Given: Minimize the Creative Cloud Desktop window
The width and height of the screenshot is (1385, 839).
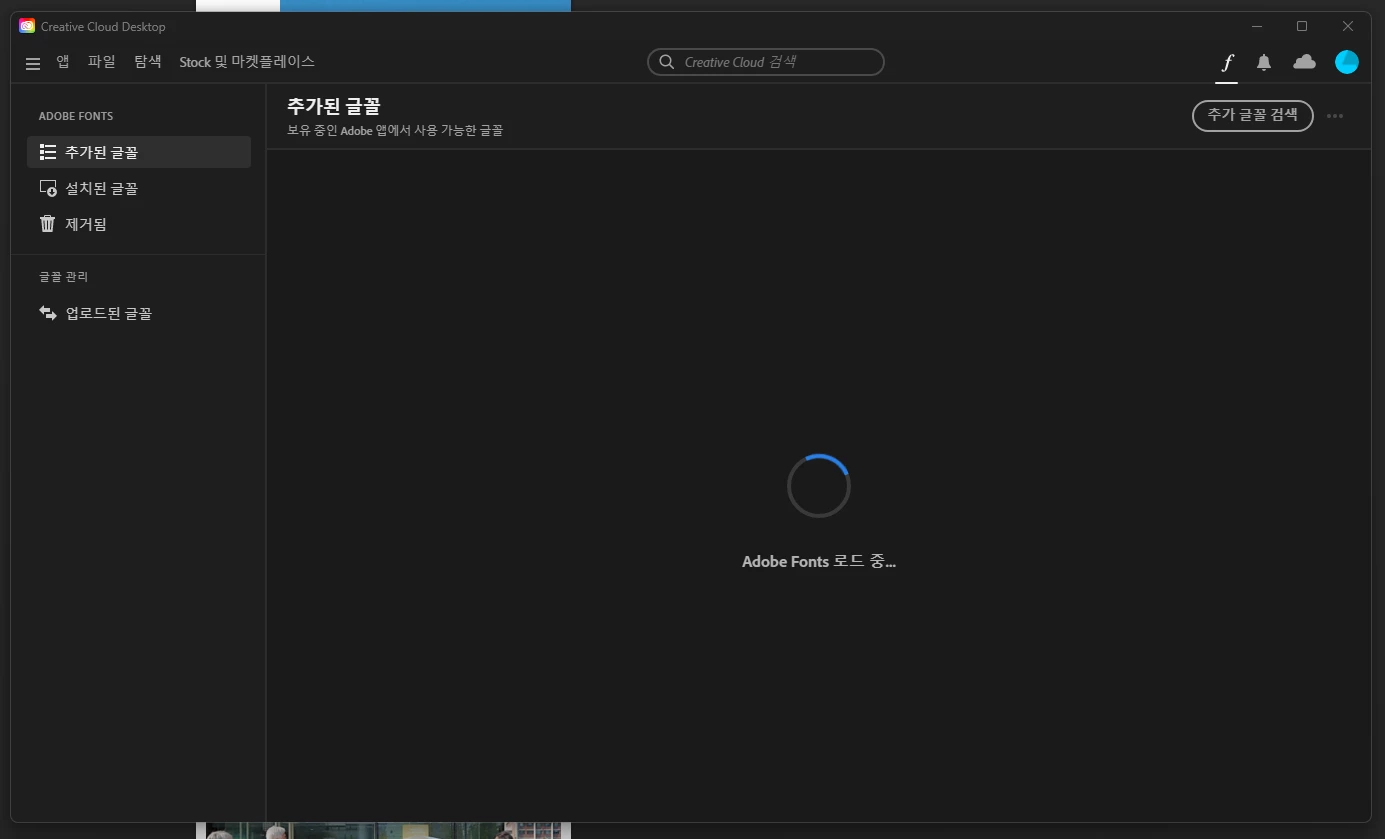Looking at the screenshot, I should pos(1257,26).
